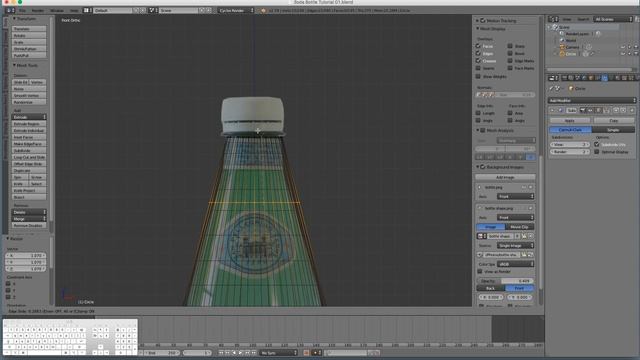The width and height of the screenshot is (640, 360).
Task: Open Source Single Image dropdown
Action: [x=516, y=246]
